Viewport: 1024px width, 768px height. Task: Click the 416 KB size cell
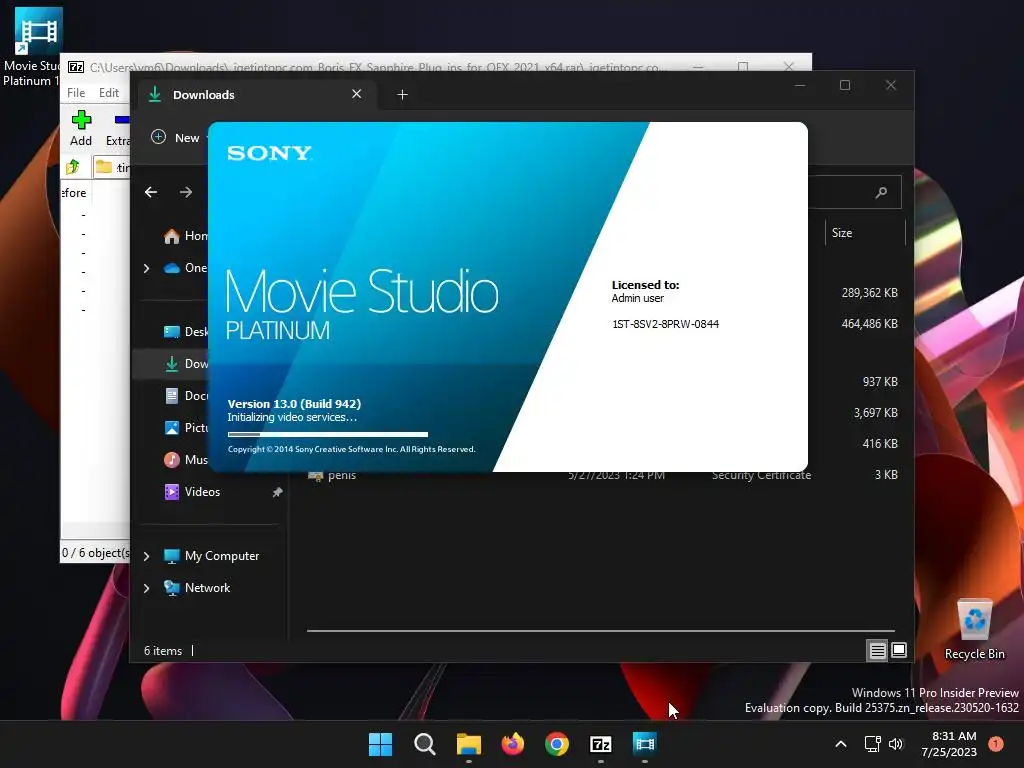point(880,443)
